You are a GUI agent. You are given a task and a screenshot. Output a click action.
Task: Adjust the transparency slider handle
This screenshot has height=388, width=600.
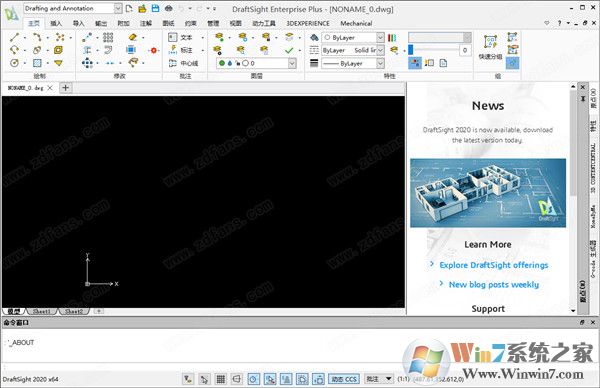[x=411, y=50]
